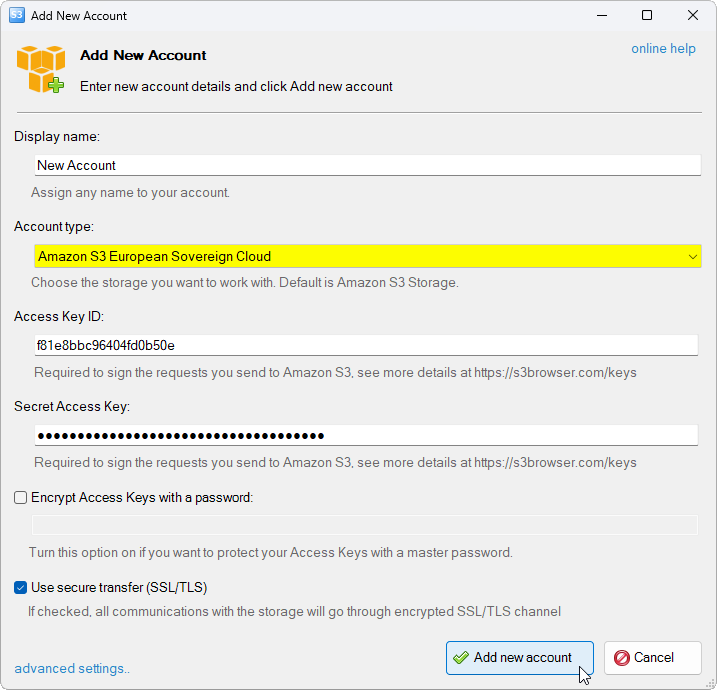
Task: Click the 'Choose the storage you want to work with' hint
Action: point(245,283)
